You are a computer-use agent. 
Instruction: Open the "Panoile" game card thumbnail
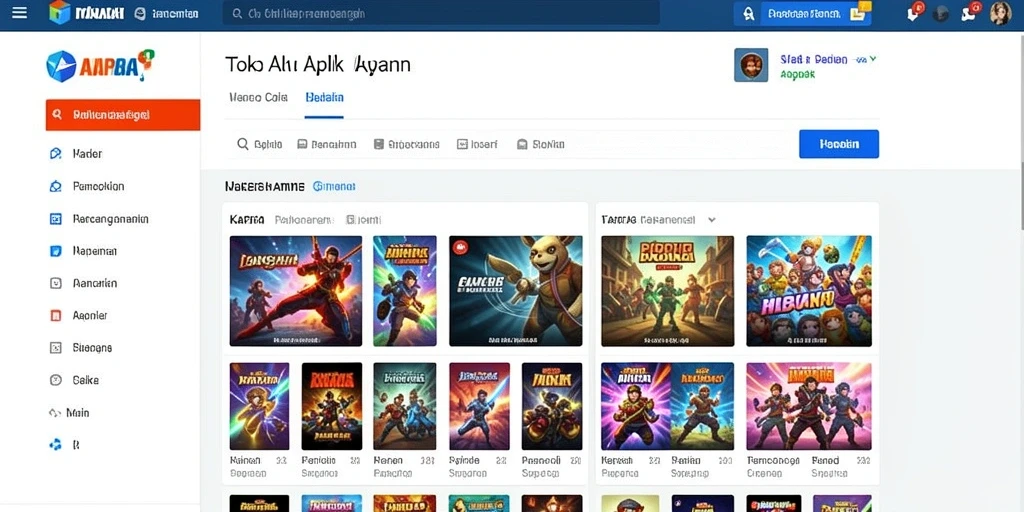pos(332,406)
